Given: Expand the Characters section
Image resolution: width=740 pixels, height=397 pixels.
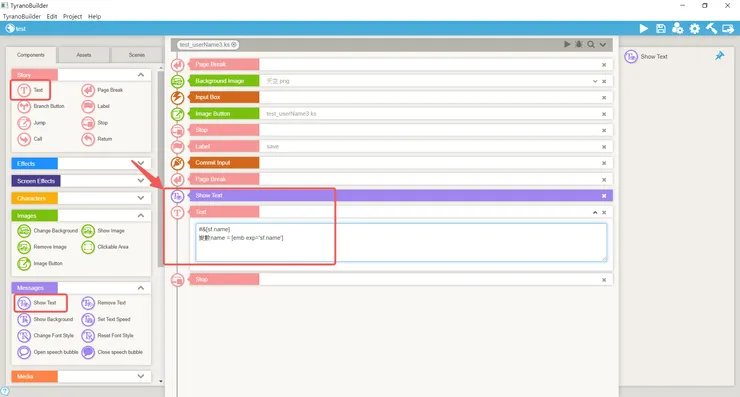Looking at the screenshot, I should [x=141, y=198].
